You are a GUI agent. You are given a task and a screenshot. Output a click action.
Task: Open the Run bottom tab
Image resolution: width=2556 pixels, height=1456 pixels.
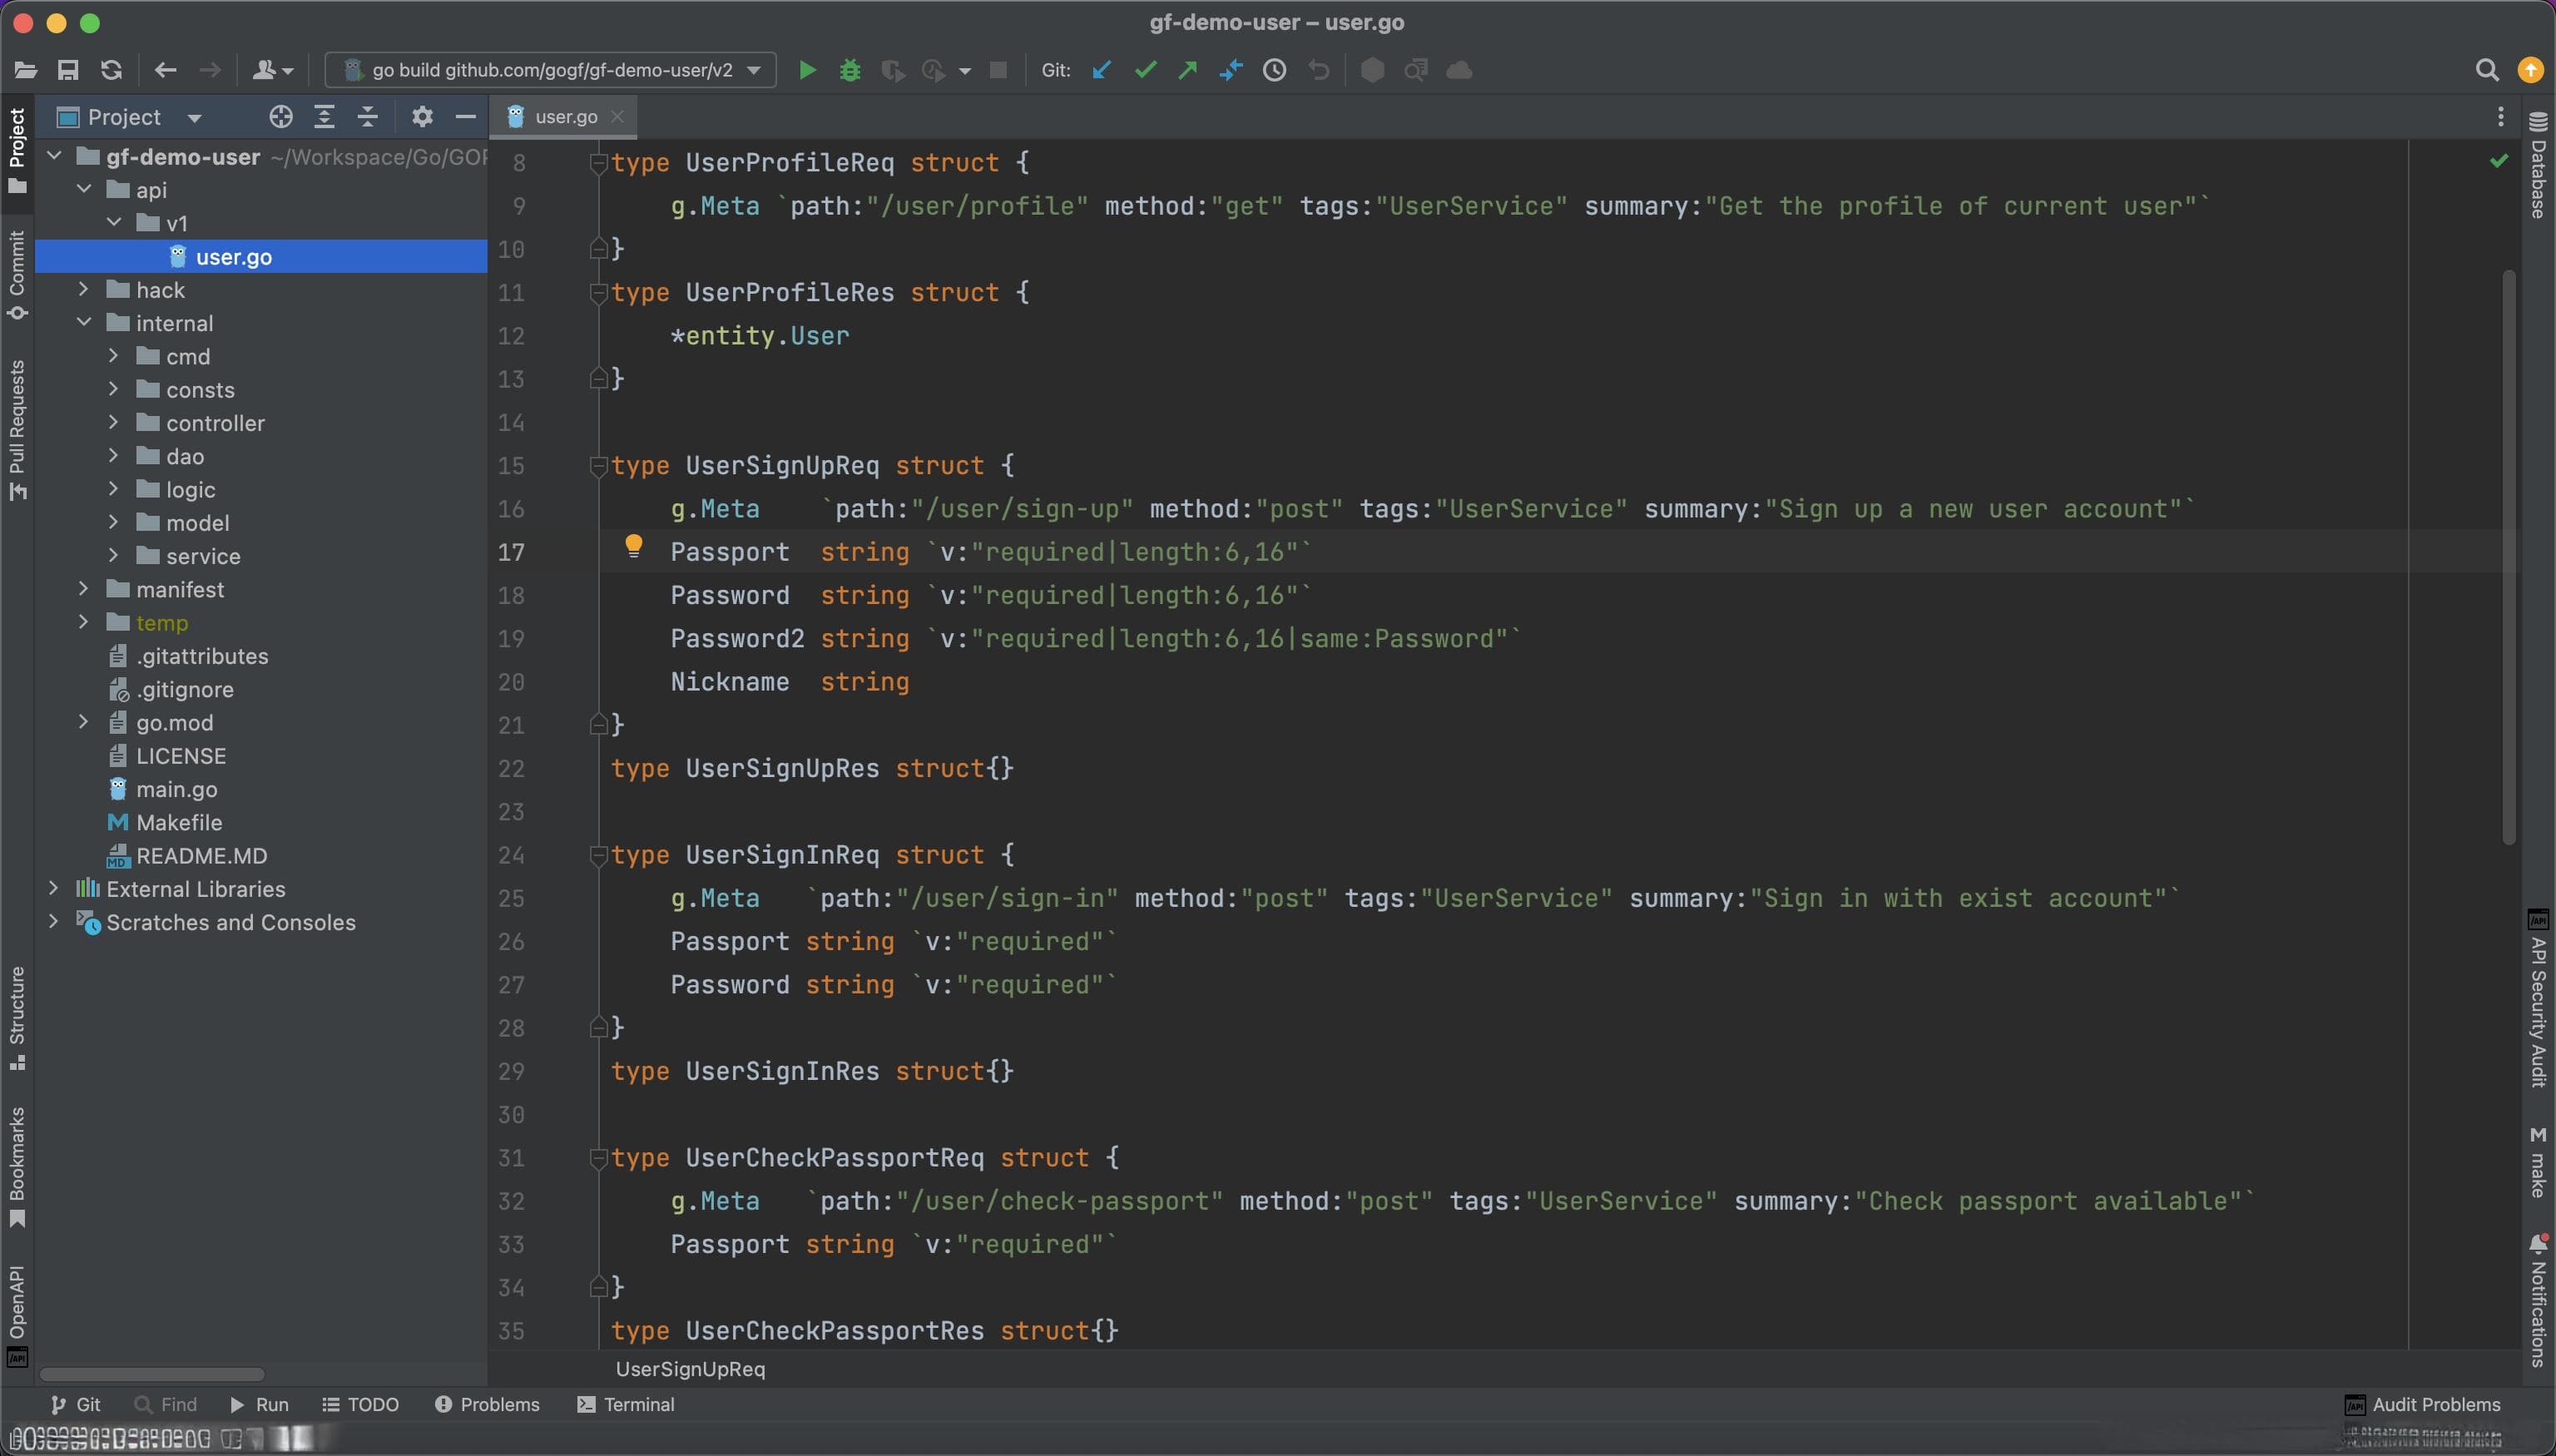pos(260,1404)
